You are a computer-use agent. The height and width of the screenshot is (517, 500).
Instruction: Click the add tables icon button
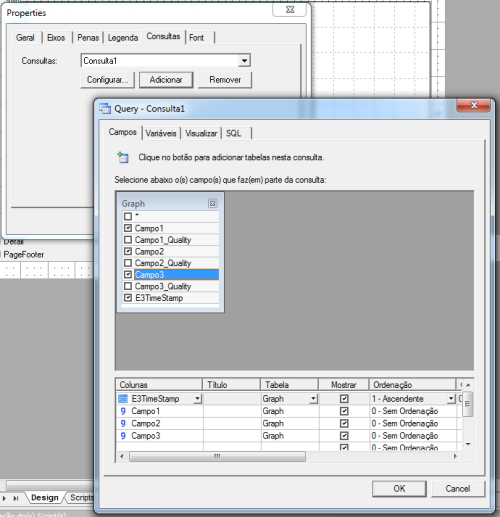click(x=123, y=157)
